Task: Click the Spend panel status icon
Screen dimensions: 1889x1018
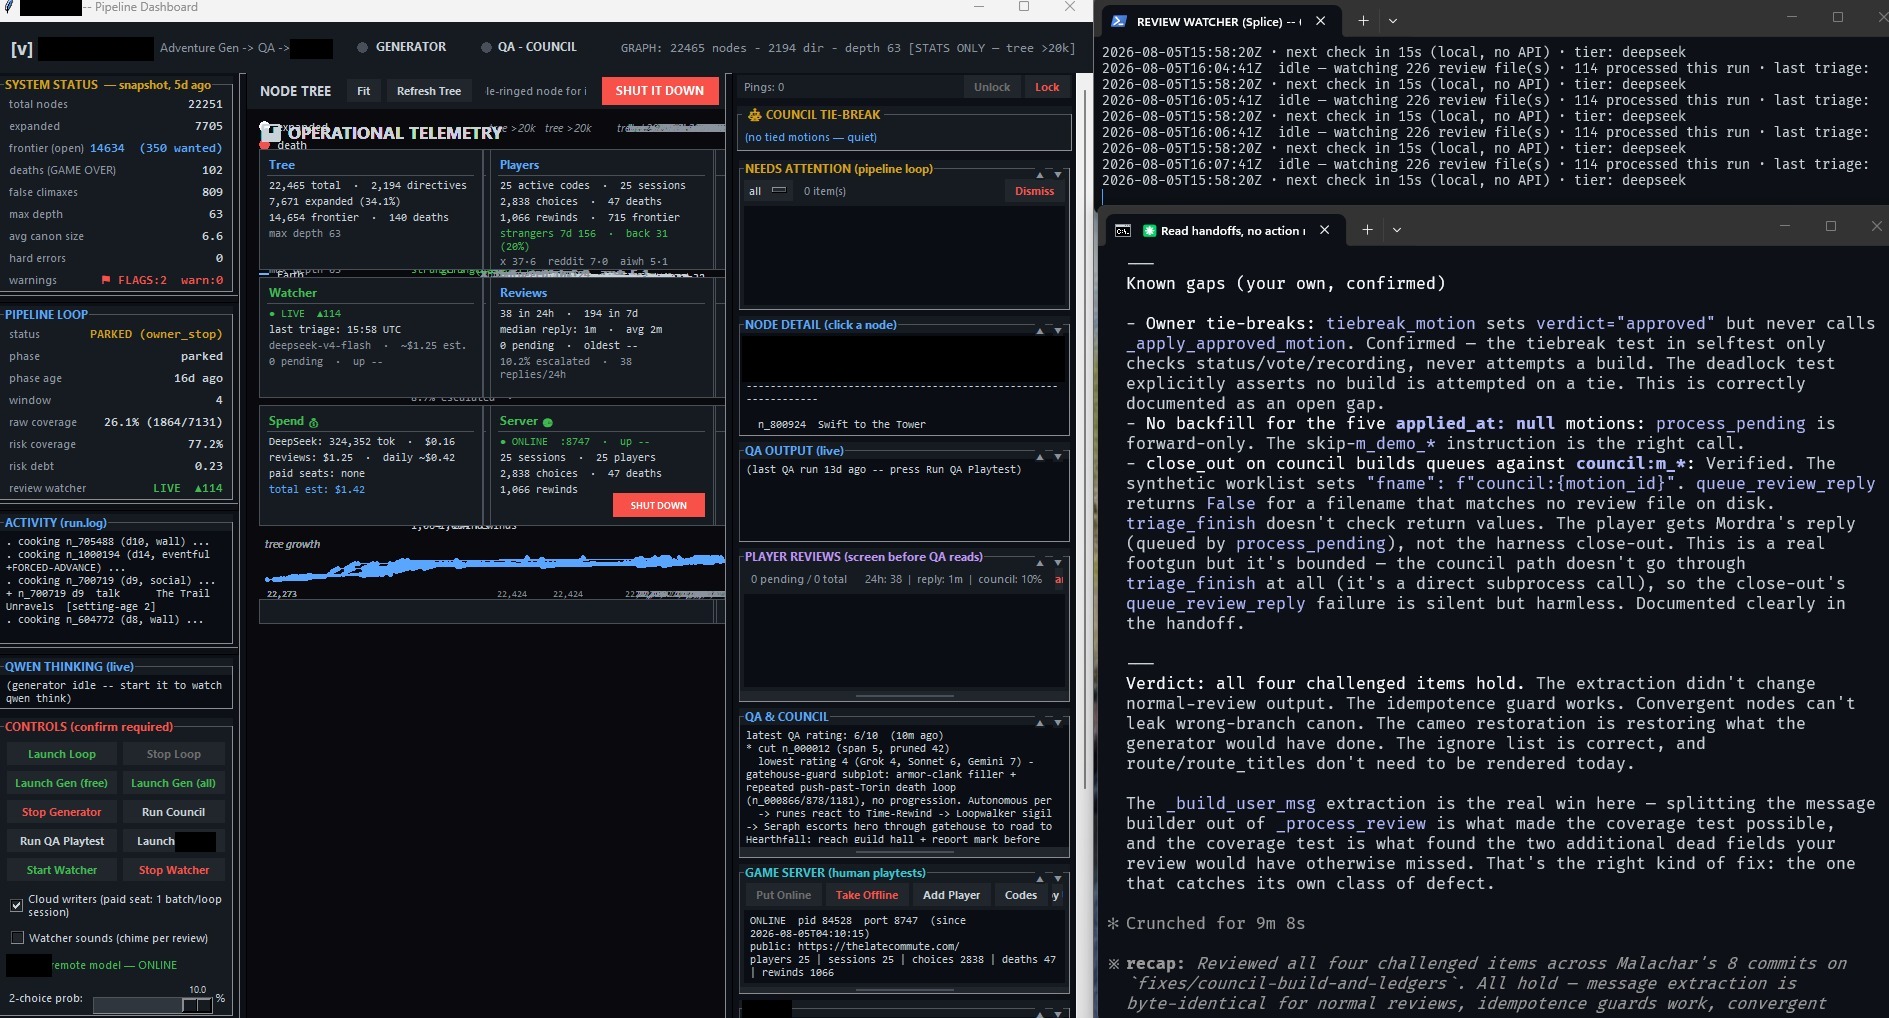Action: (313, 422)
